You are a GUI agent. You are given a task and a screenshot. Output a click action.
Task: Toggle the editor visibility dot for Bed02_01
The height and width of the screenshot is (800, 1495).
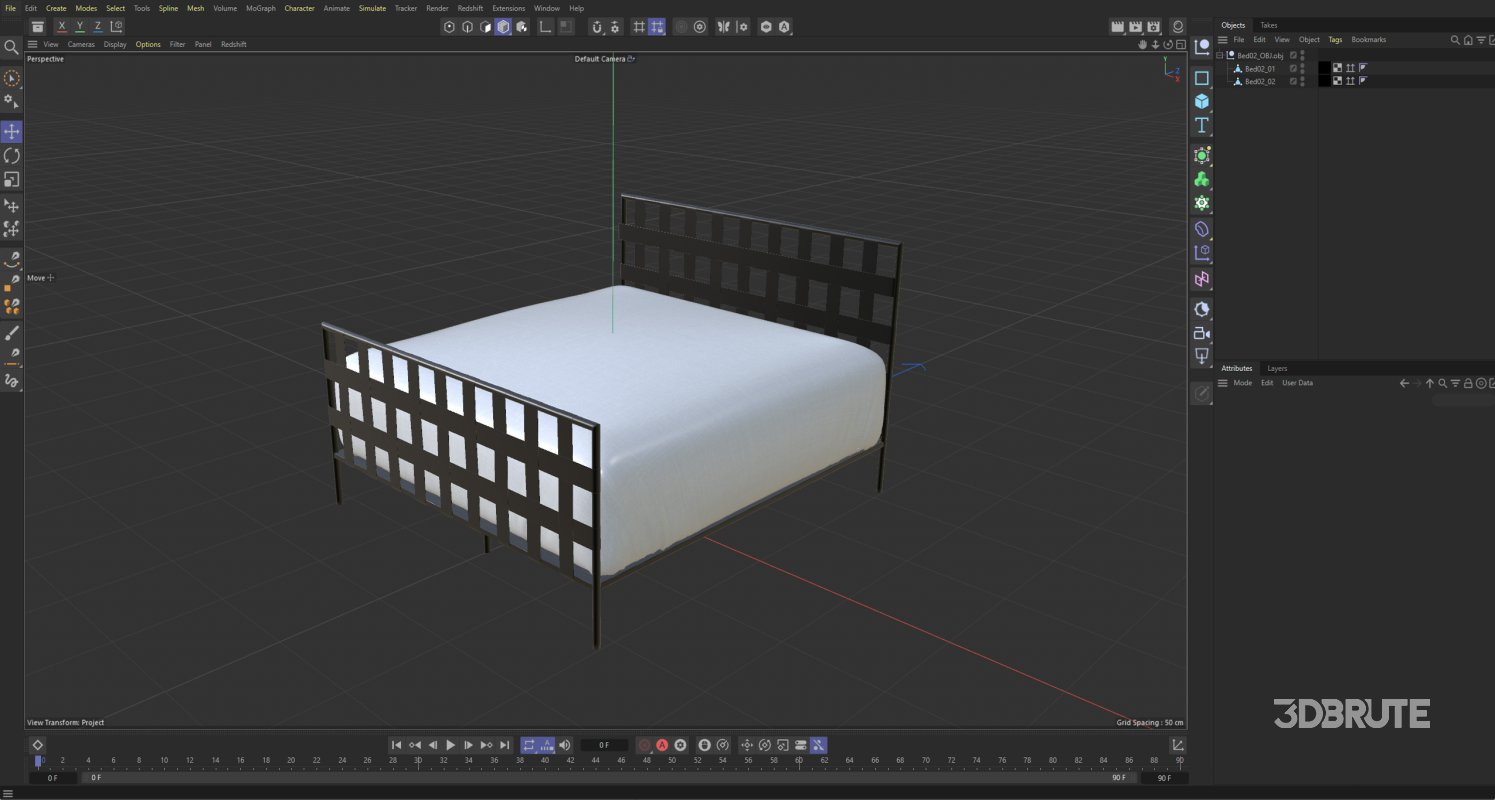click(x=1302, y=66)
